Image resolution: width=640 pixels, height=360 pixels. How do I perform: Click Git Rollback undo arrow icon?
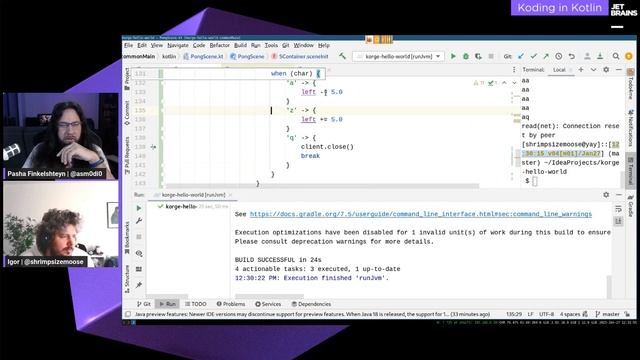(571, 56)
